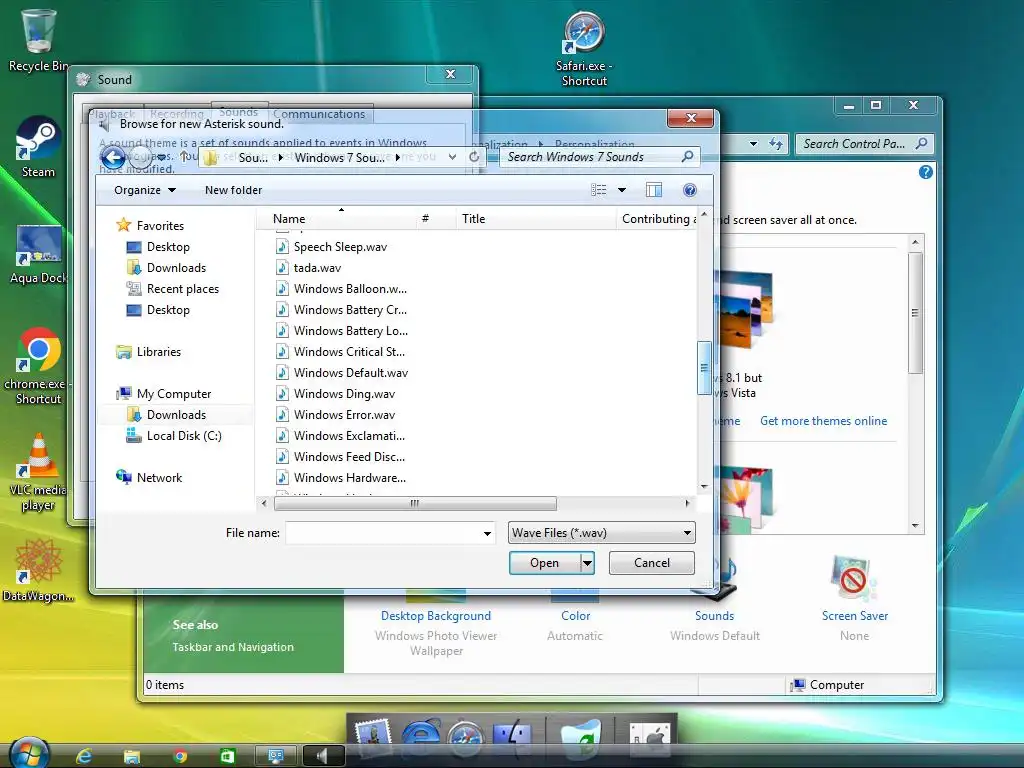The image size is (1024, 768).
Task: Open VLC media player desktop icon
Action: pos(38,472)
